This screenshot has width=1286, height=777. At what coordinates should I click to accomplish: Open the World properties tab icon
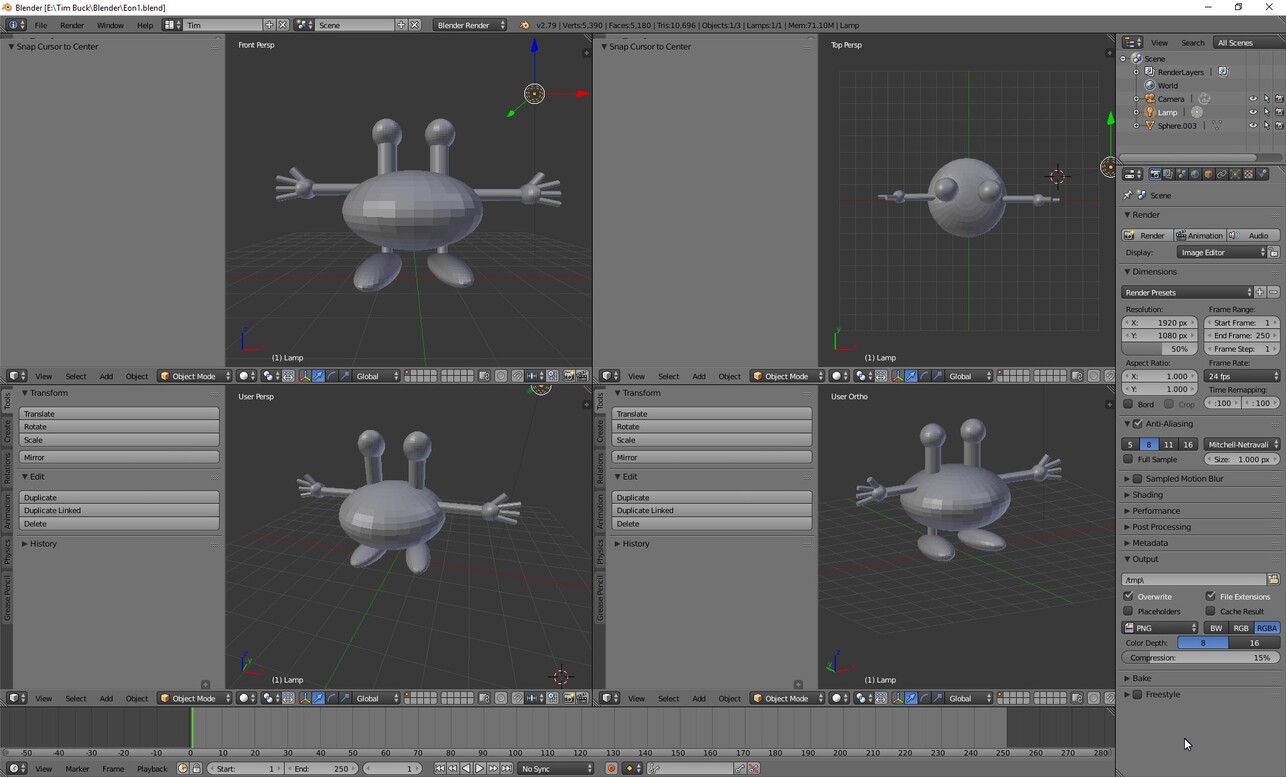pos(1195,174)
